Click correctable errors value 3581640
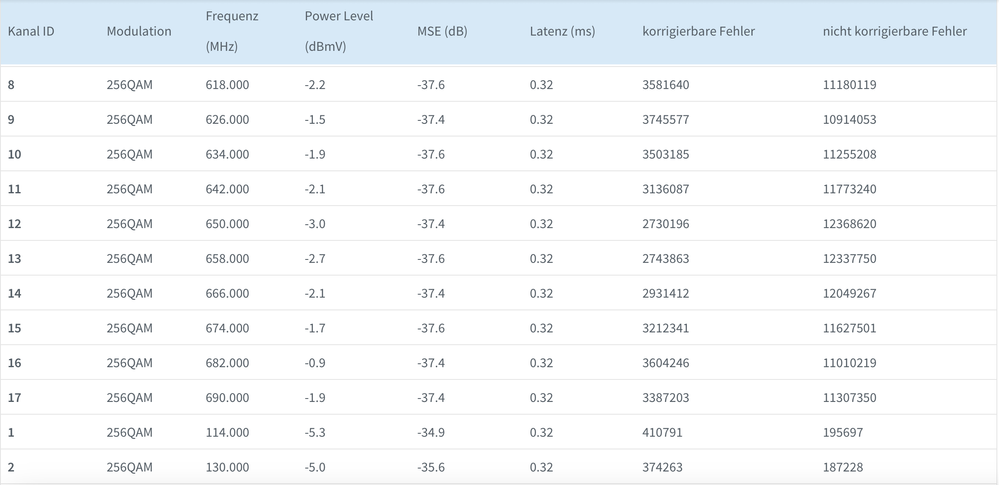Viewport: 999px width, 485px height. click(x=666, y=85)
